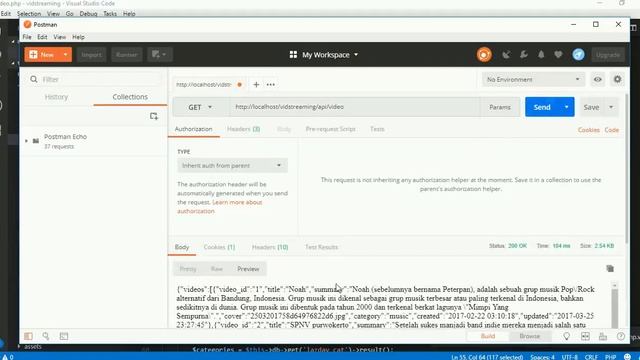Click the lightbulb bootcamp icon
This screenshot has width=640, height=360.
pos(567,336)
